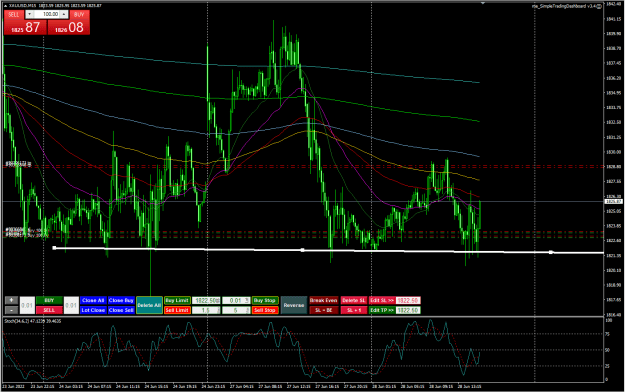625x392 pixels.
Task: Click the Close All button
Action: click(x=93, y=300)
